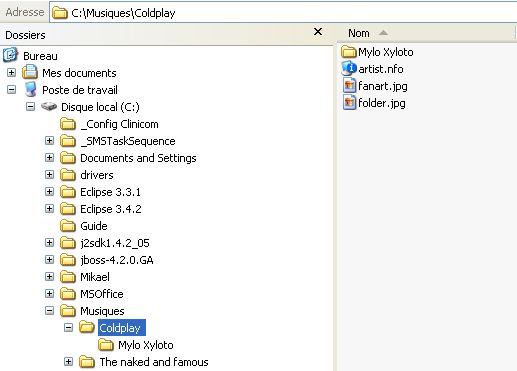Screen dimensions: 517x371
Task: Expand the _SMSTaskSequence folder node
Action: coord(49,141)
